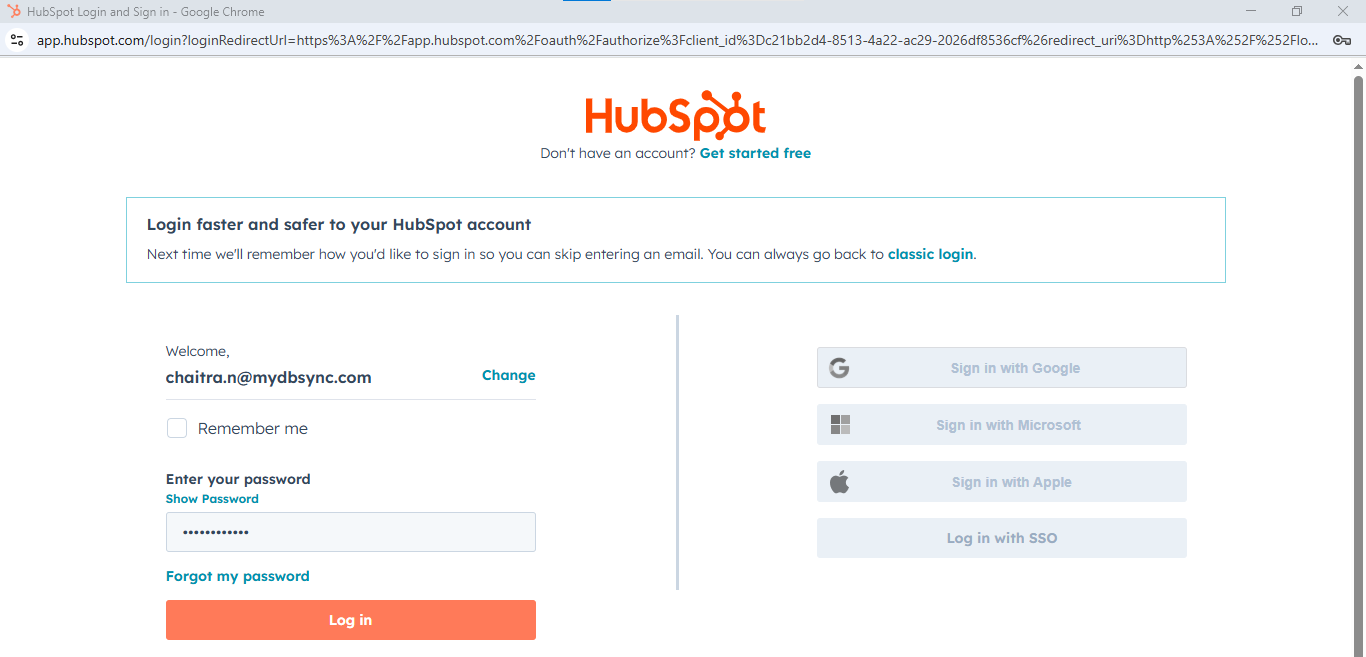
Task: Click the Apple logo icon
Action: point(839,482)
